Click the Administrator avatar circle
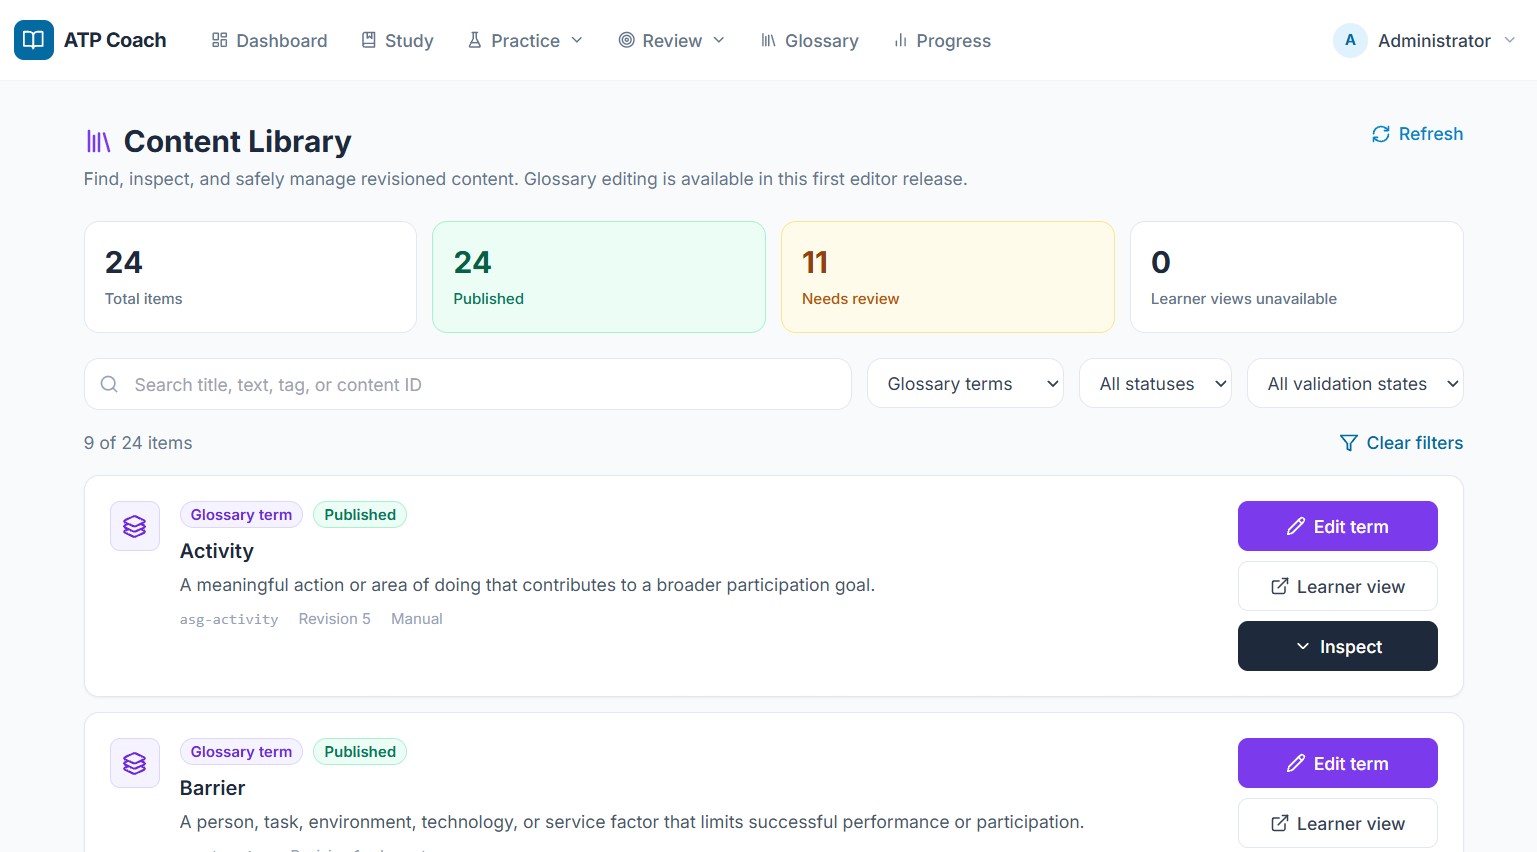The width and height of the screenshot is (1537, 852). [1350, 40]
